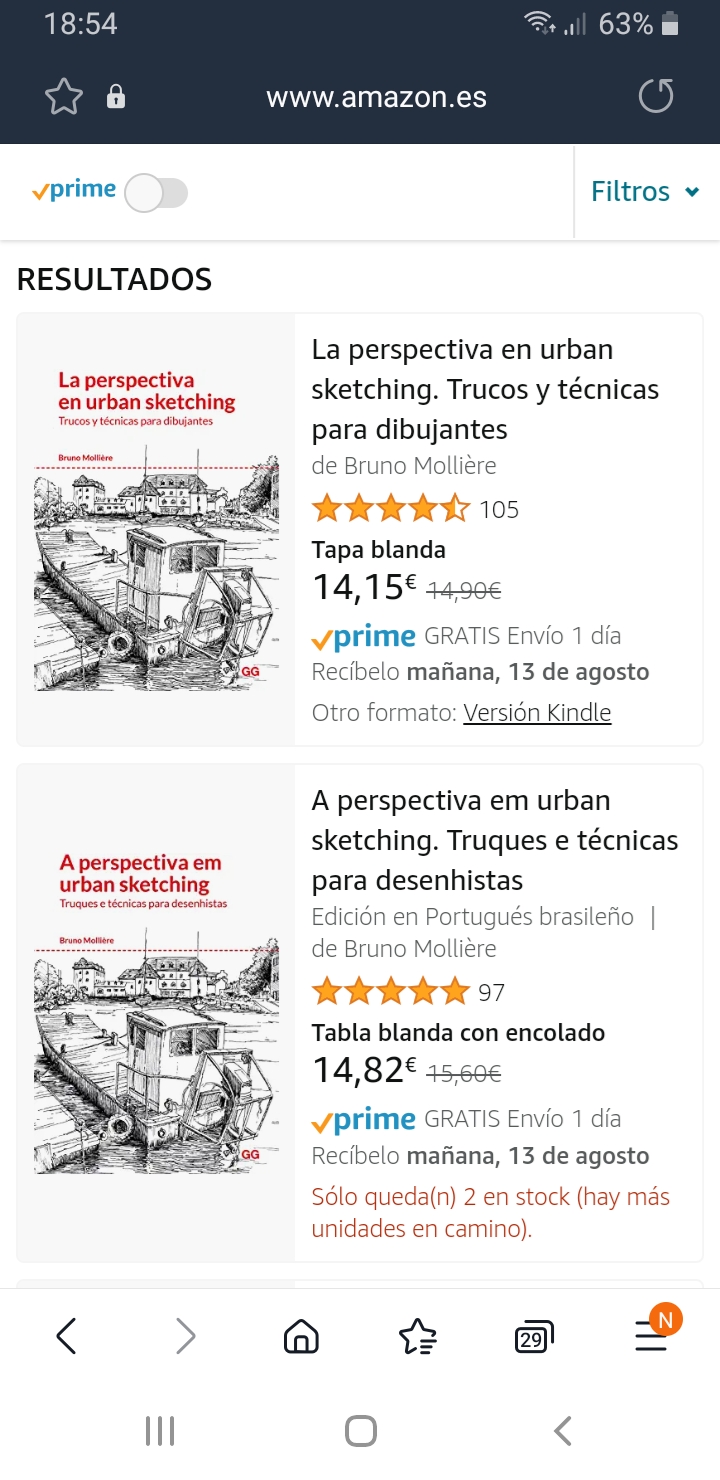720x1480 pixels.
Task: Tap the browser forward arrow
Action: tap(186, 1336)
